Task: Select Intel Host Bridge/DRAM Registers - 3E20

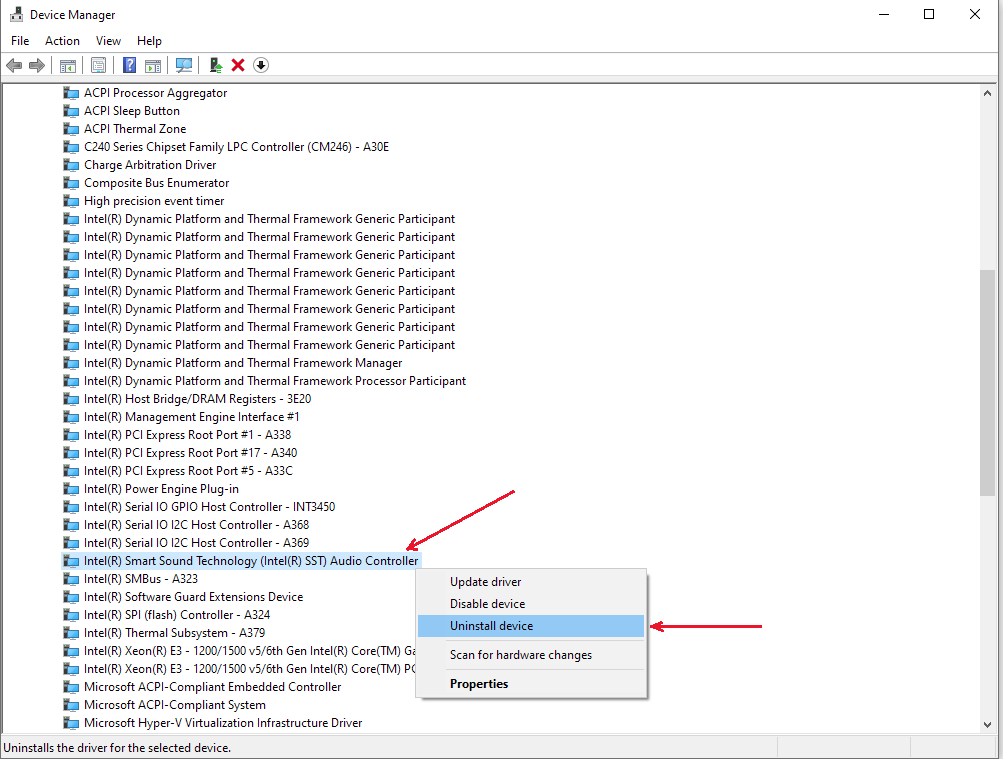Action: (198, 399)
